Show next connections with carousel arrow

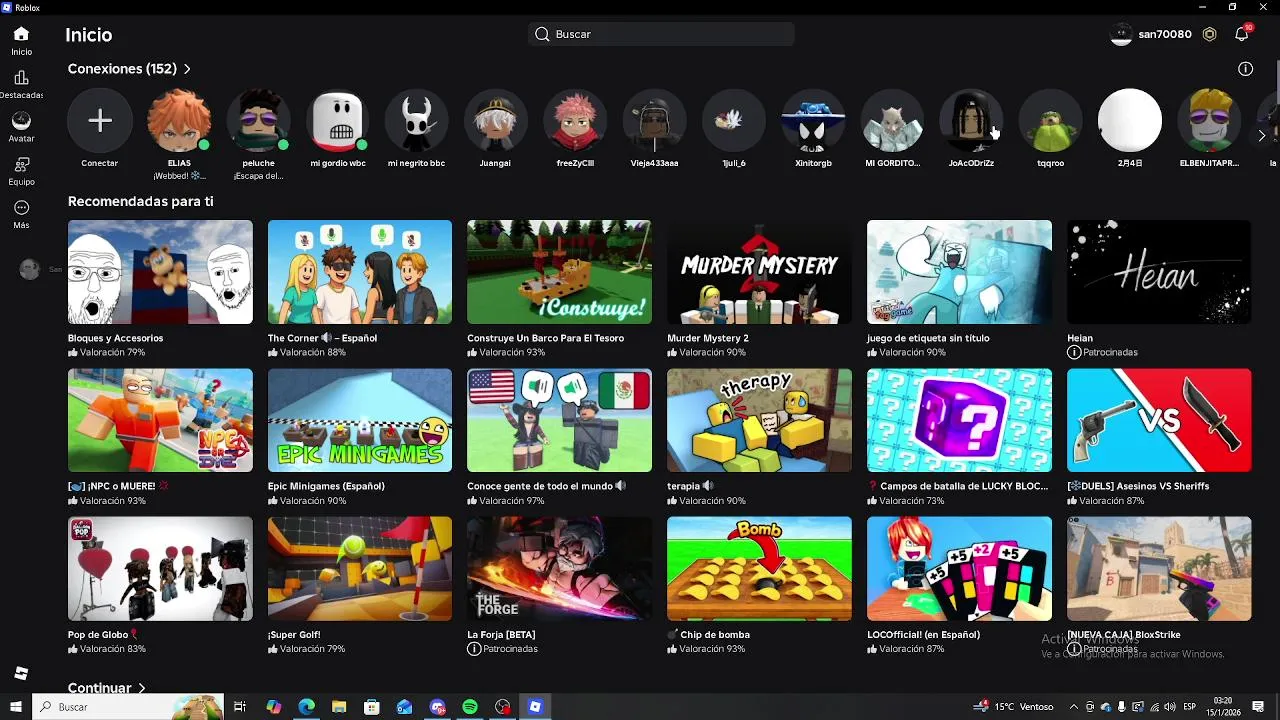point(1261,135)
